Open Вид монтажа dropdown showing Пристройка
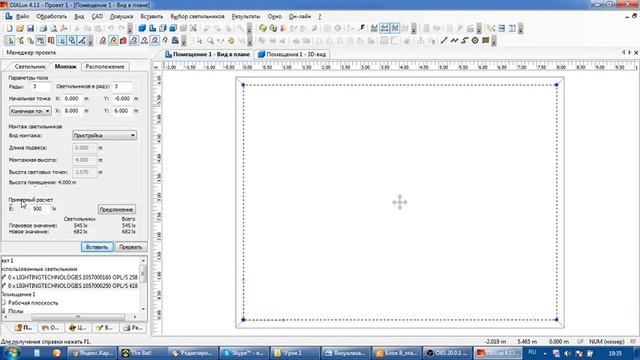 click(104, 136)
